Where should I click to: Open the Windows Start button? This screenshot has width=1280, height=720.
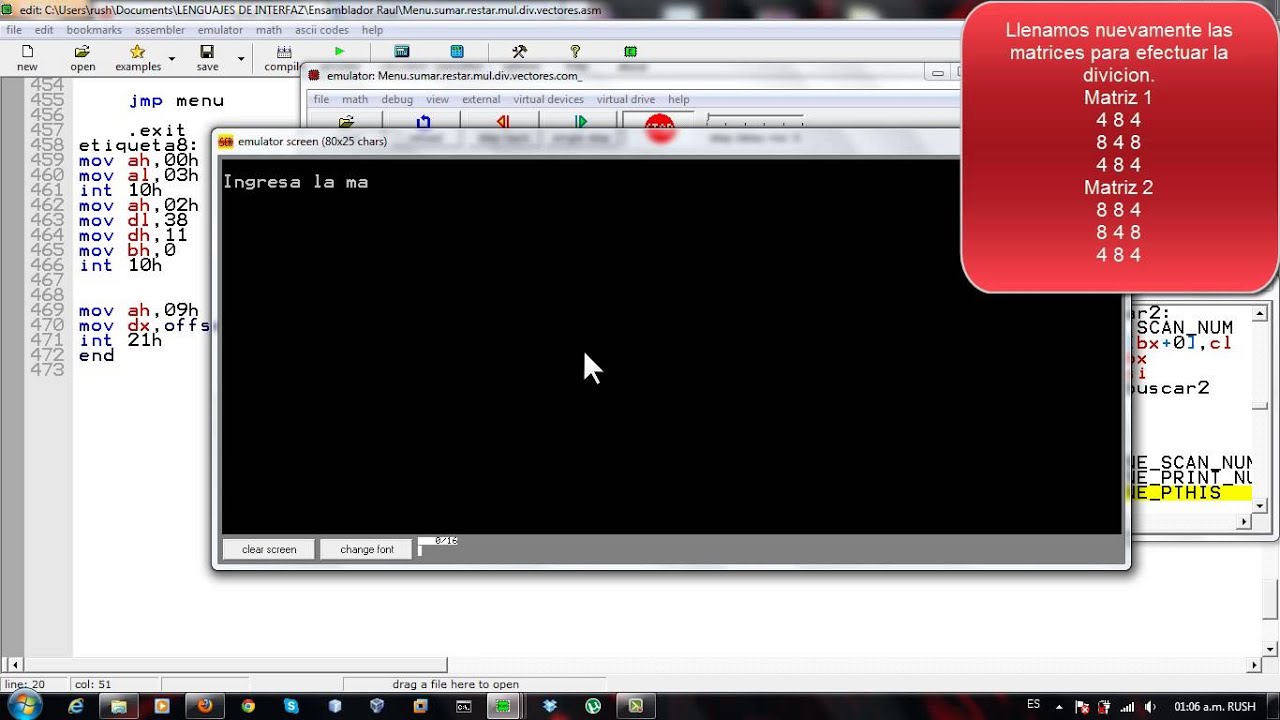tap(23, 705)
